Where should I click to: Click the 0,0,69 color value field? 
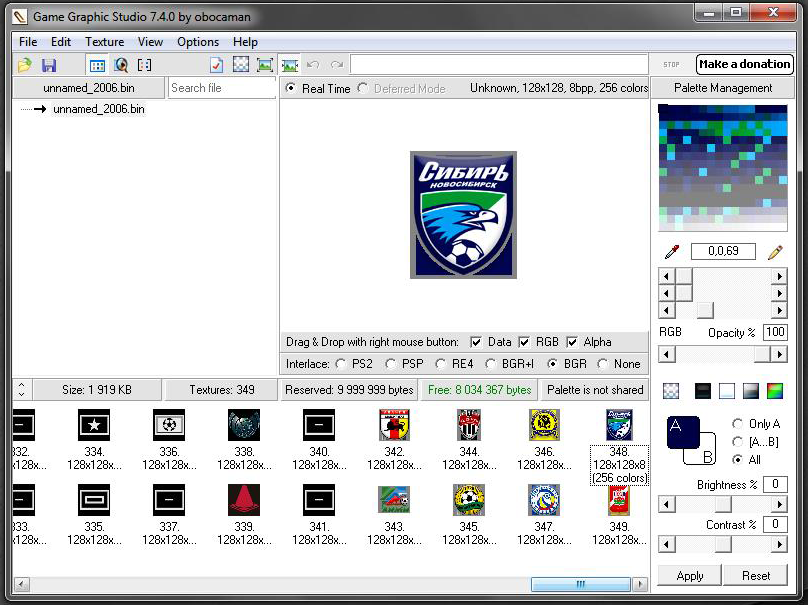[723, 251]
